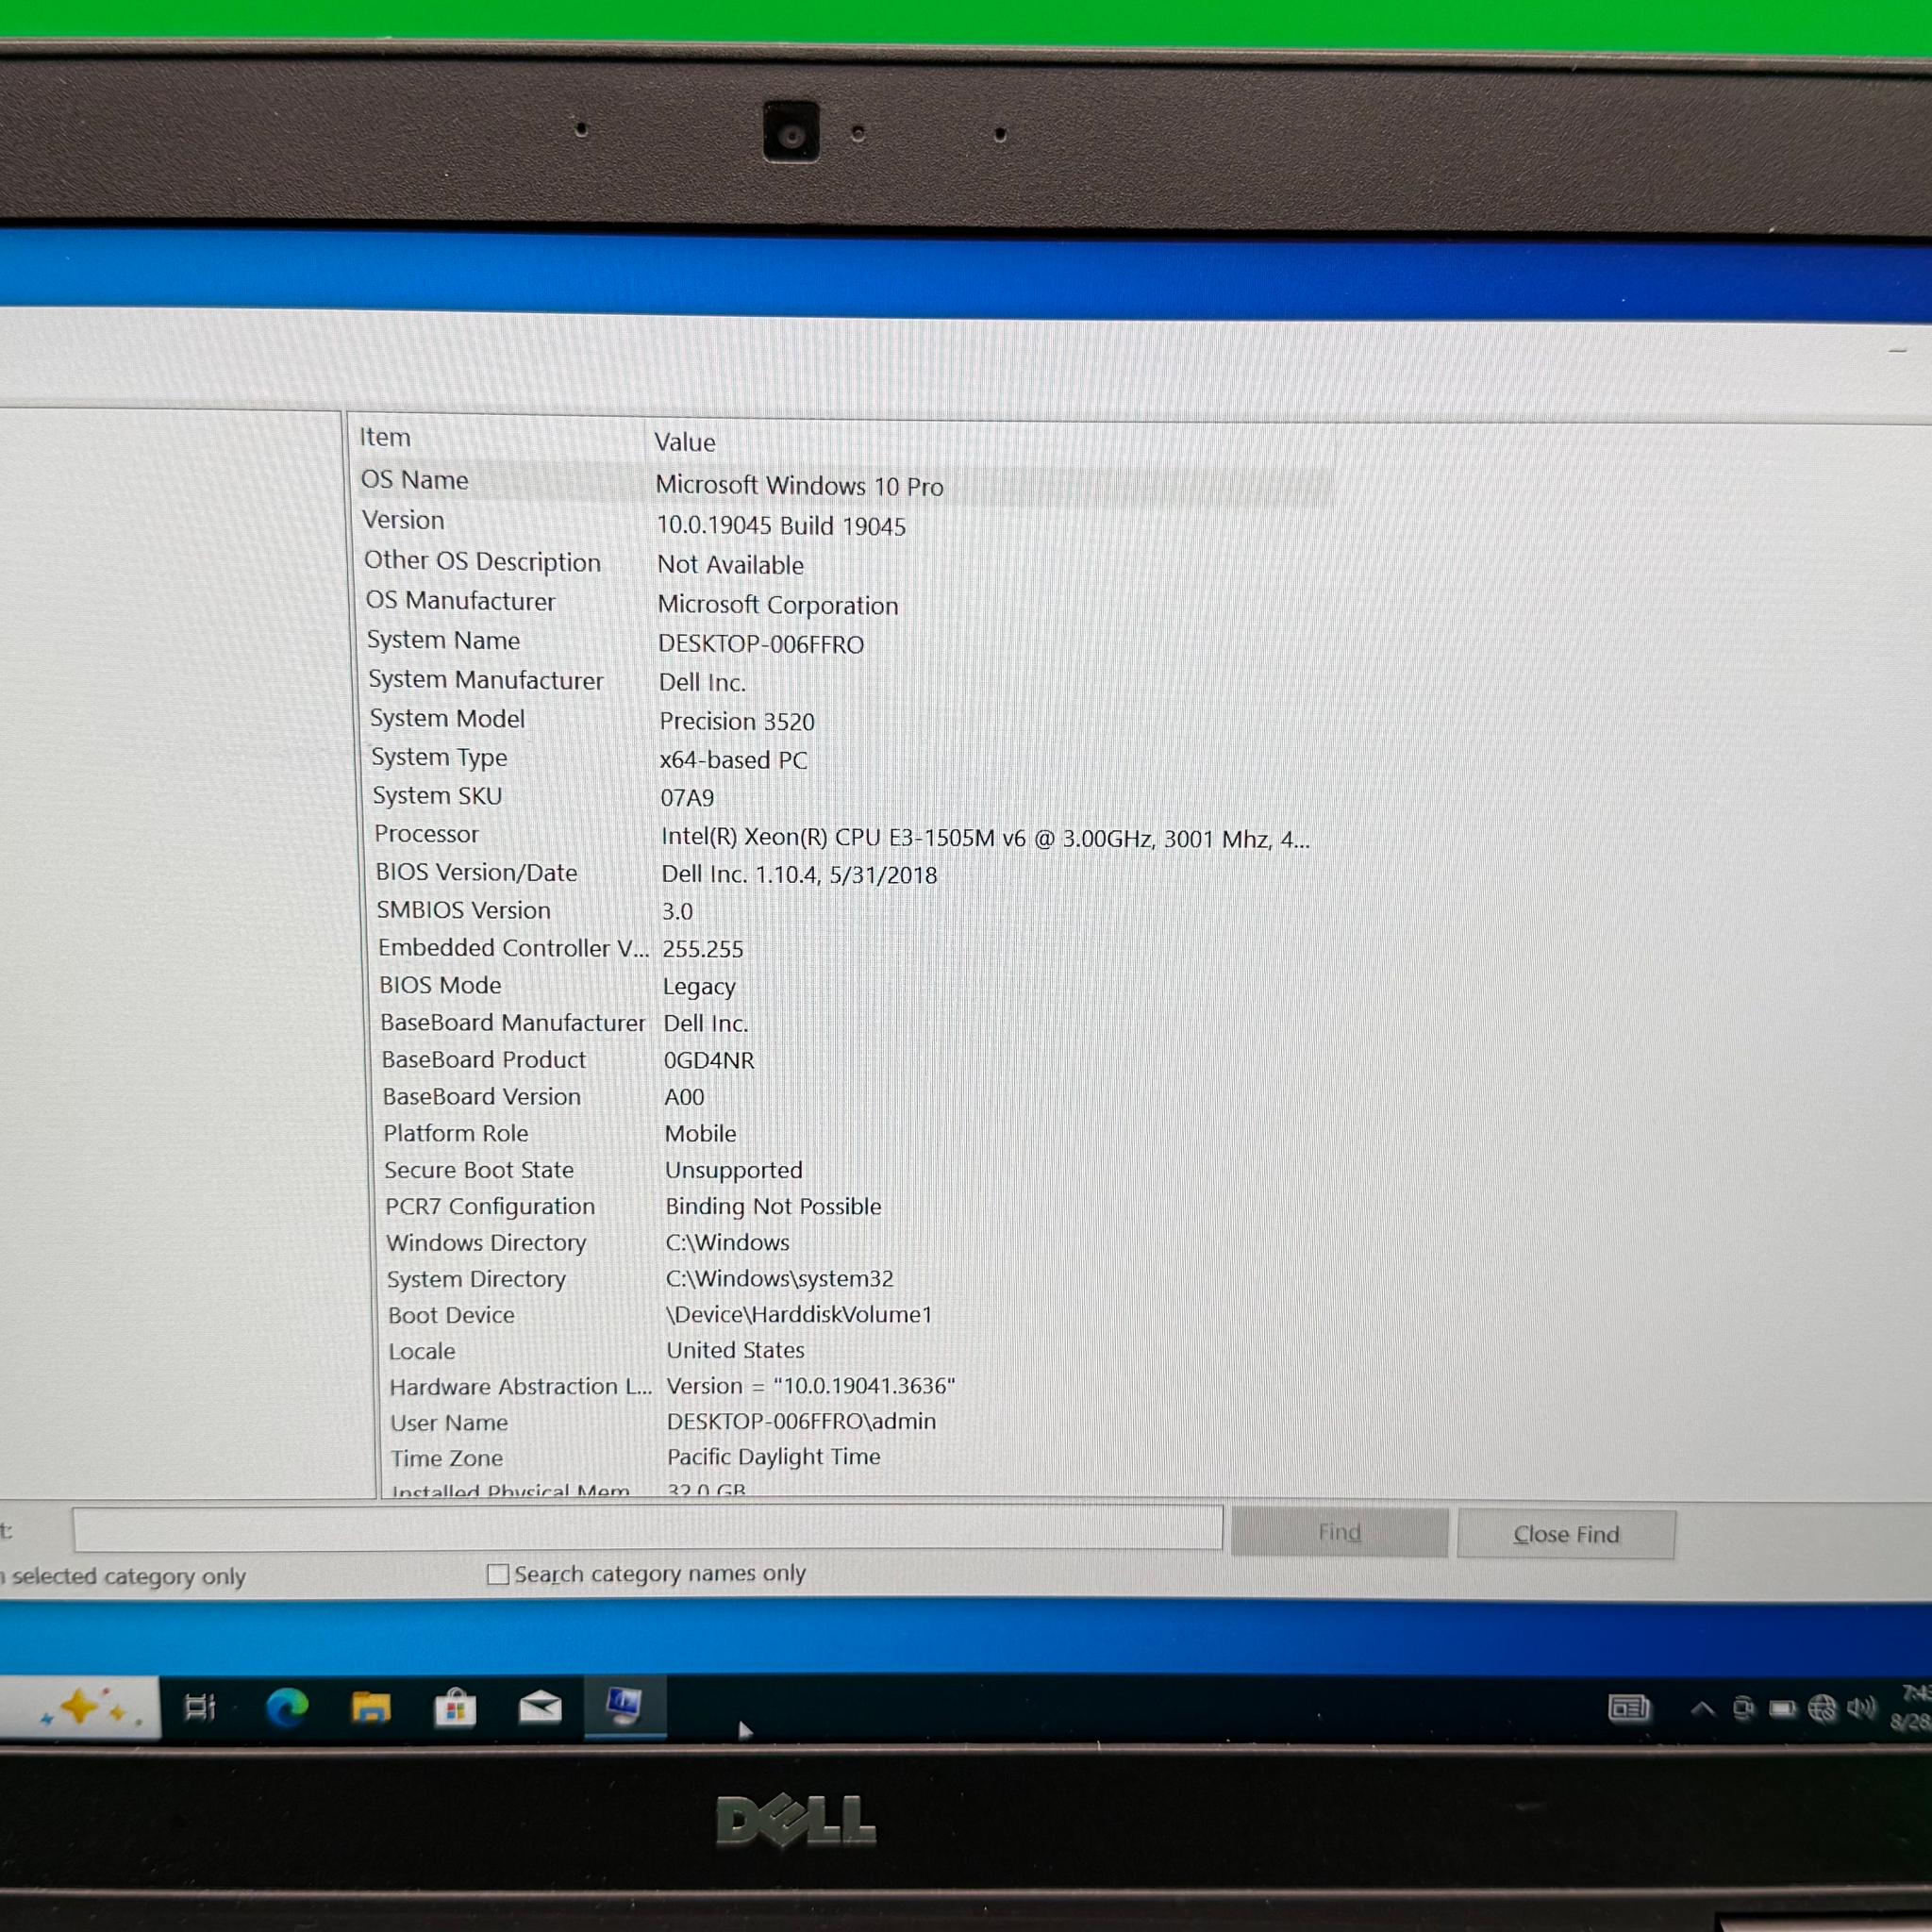Click the 'Mobile' platform role value
This screenshot has width=1932, height=1932.
click(x=700, y=1134)
